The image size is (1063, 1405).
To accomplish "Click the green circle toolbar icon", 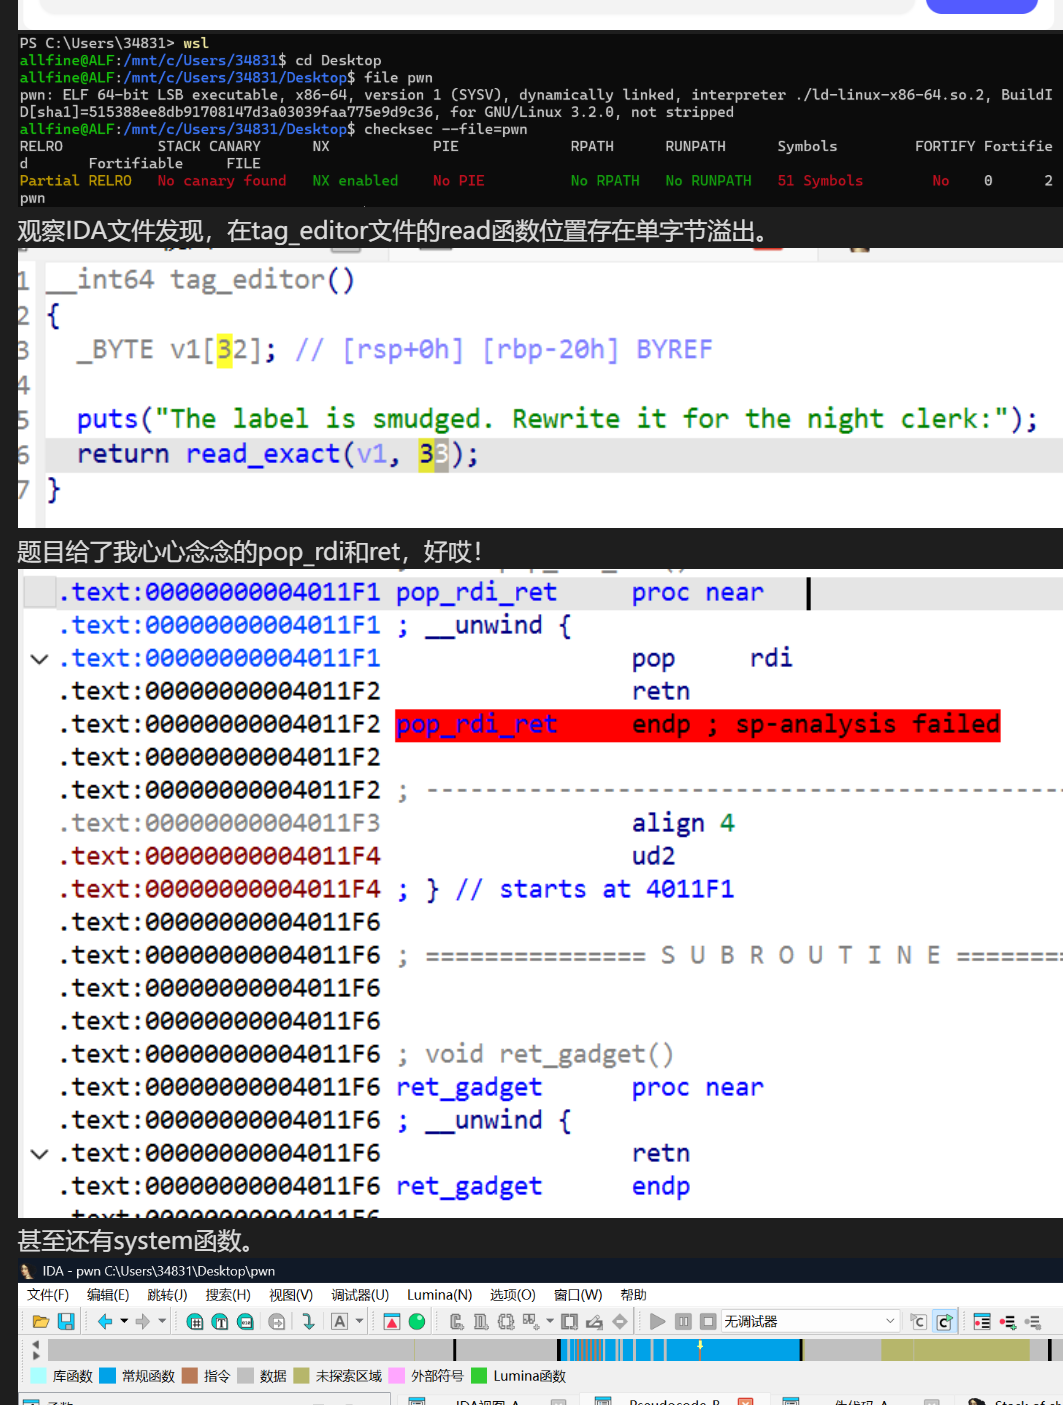I will pyautogui.click(x=417, y=1322).
